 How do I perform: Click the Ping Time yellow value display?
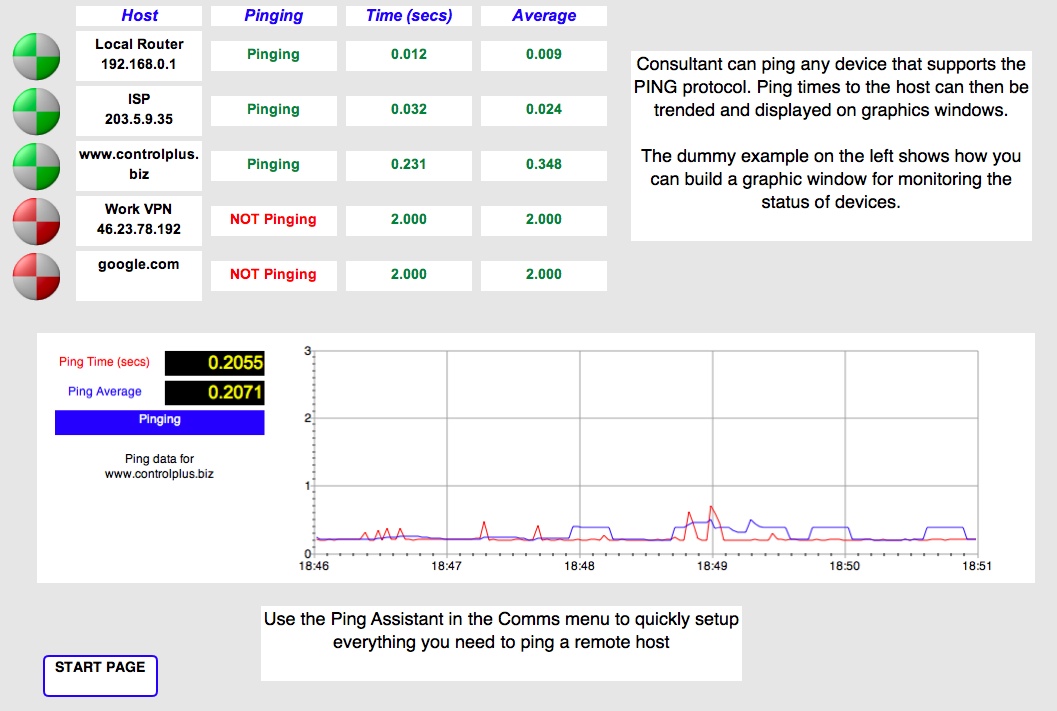pyautogui.click(x=214, y=364)
